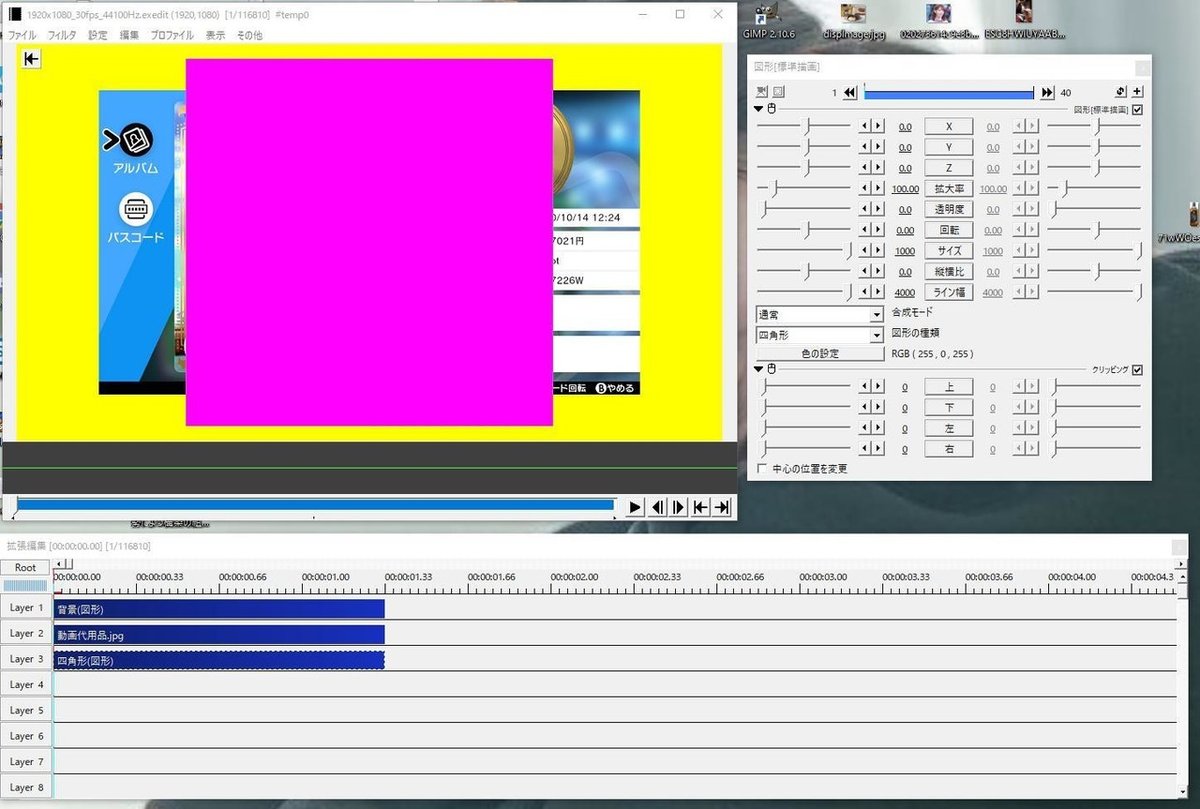Click the animation effect icon beside the plus button
Image resolution: width=1200 pixels, height=809 pixels.
(x=1121, y=92)
